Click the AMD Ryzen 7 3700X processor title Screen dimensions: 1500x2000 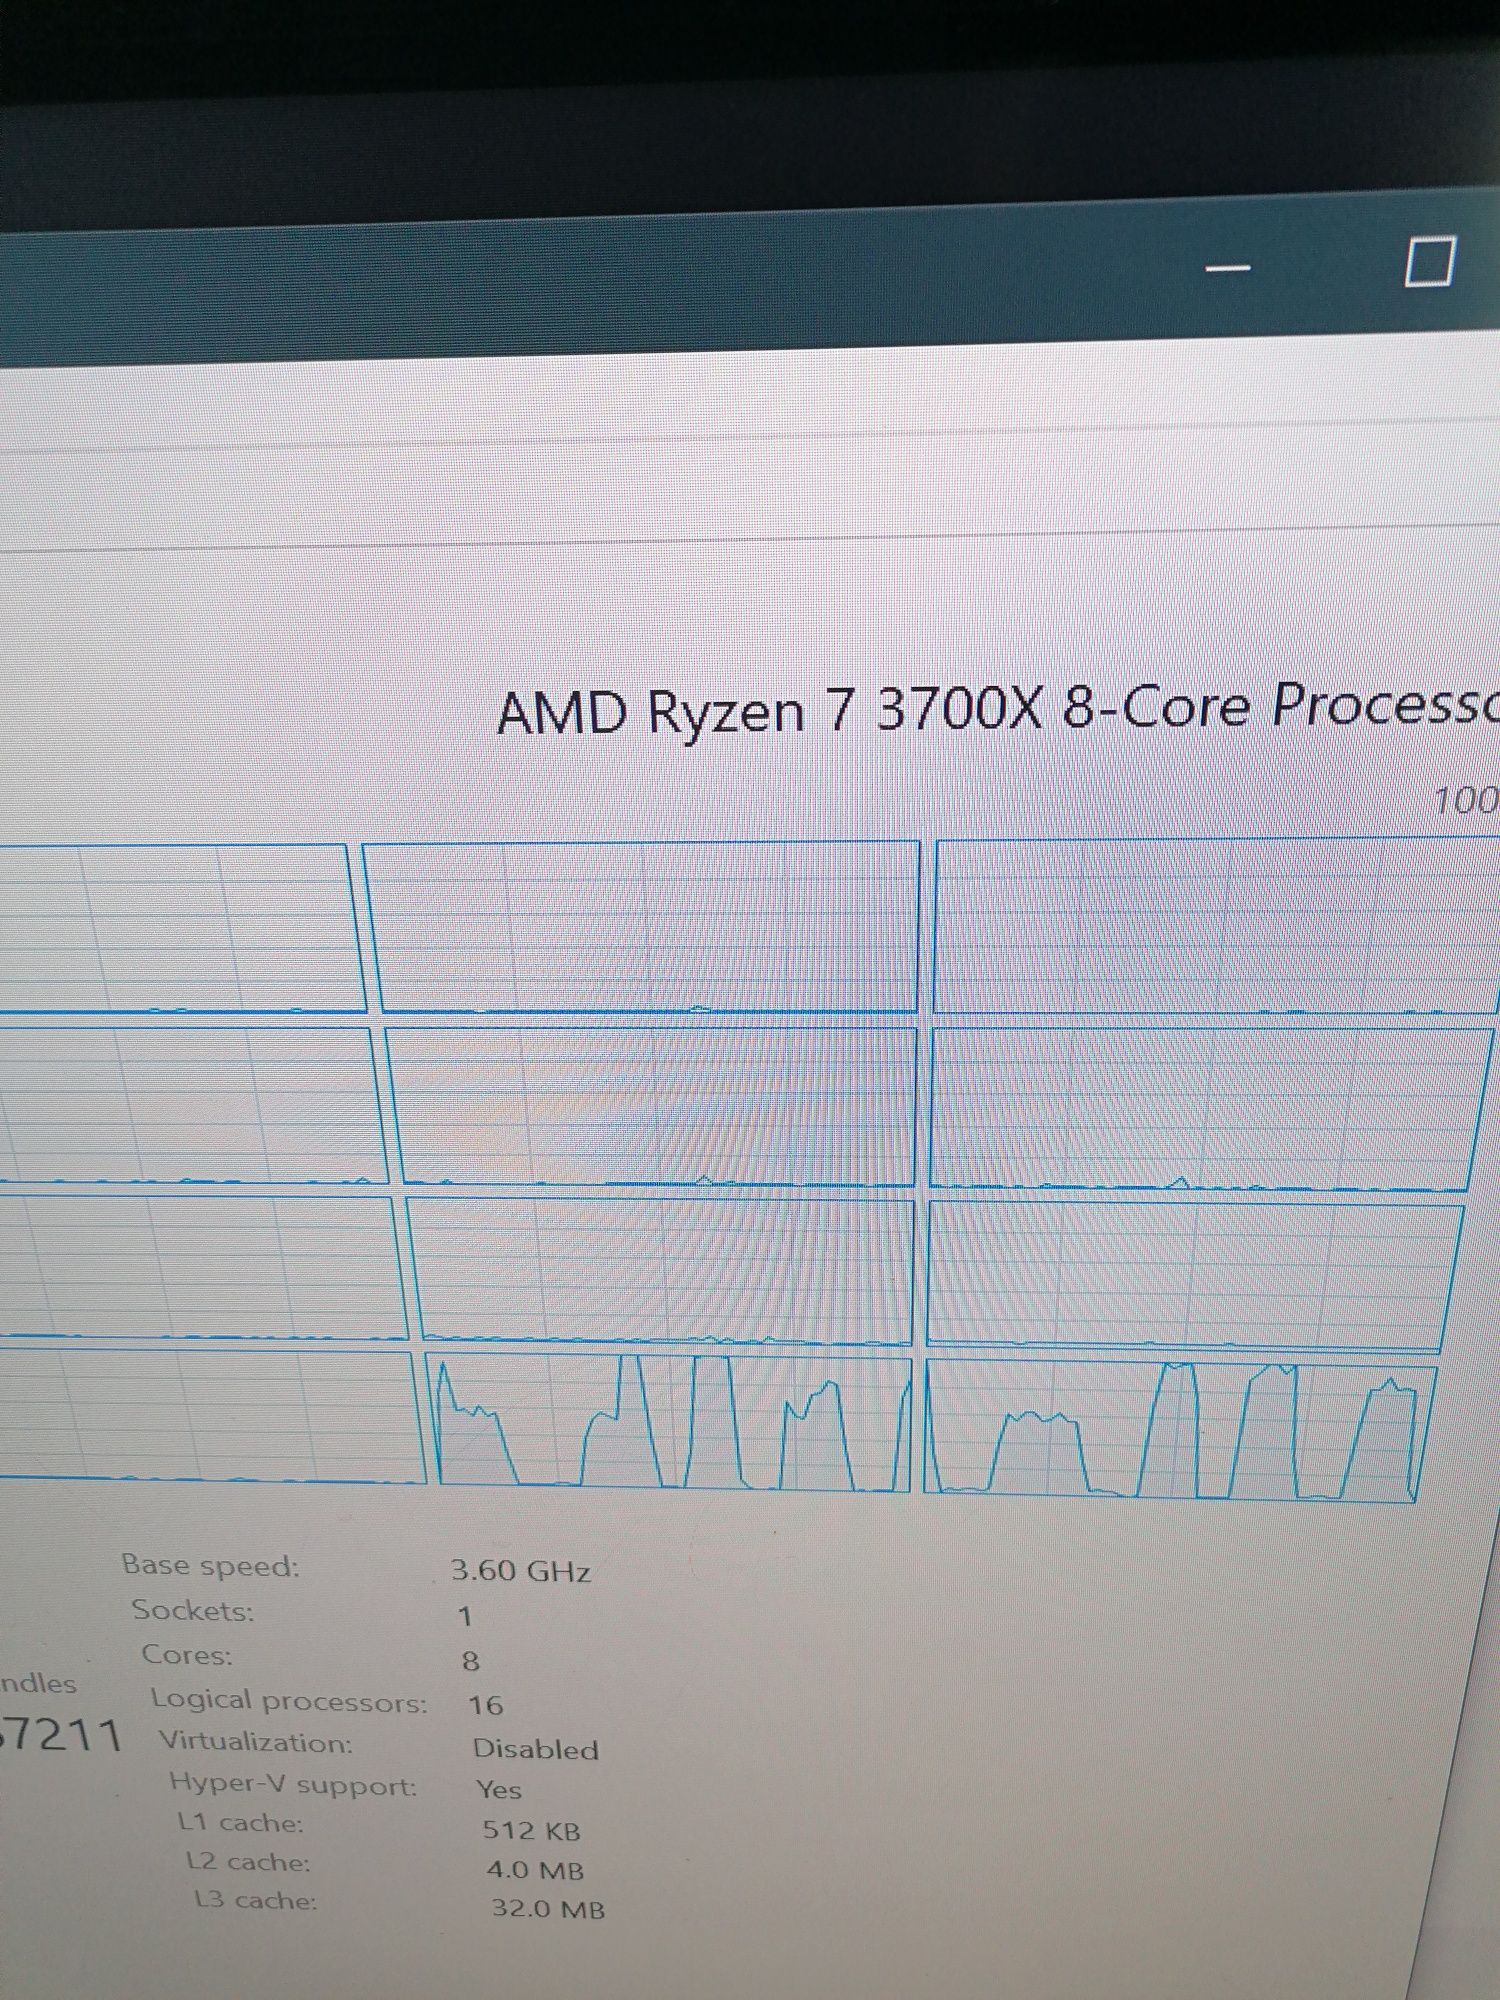coord(998,709)
